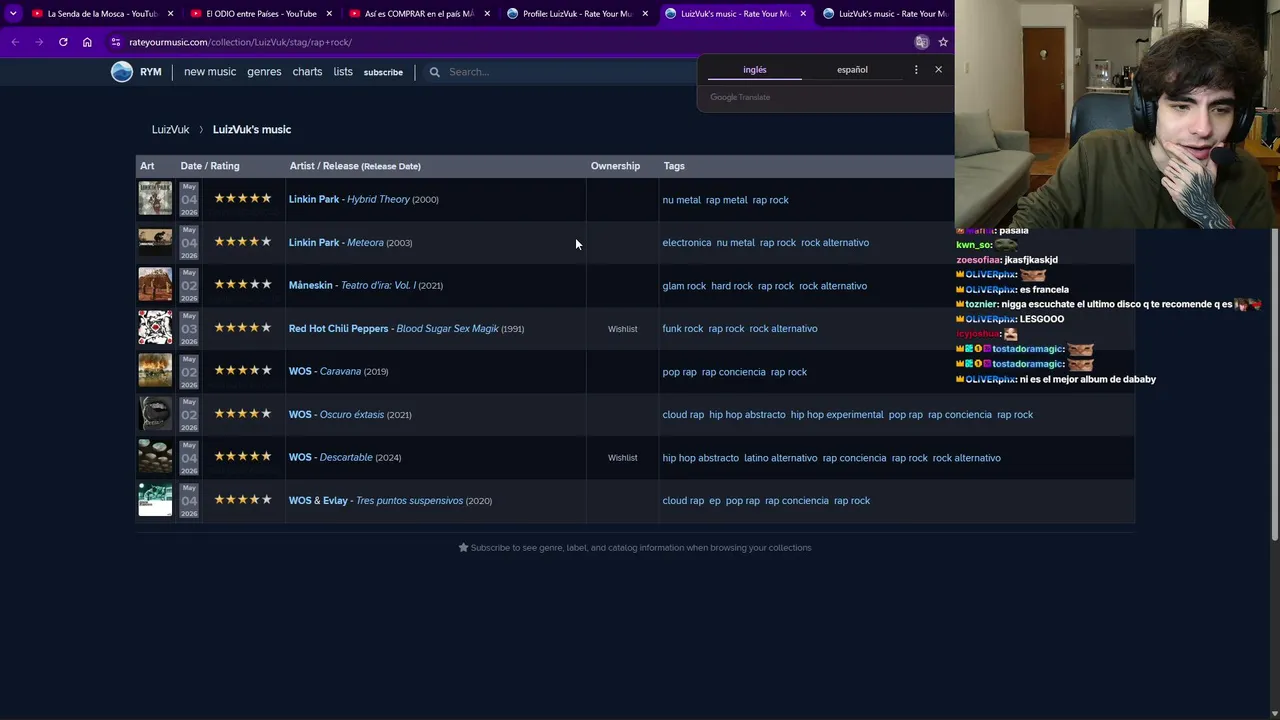The height and width of the screenshot is (720, 1280).
Task: Open Oscuro éxtasis album cover thumbnail
Action: pyautogui.click(x=155, y=414)
